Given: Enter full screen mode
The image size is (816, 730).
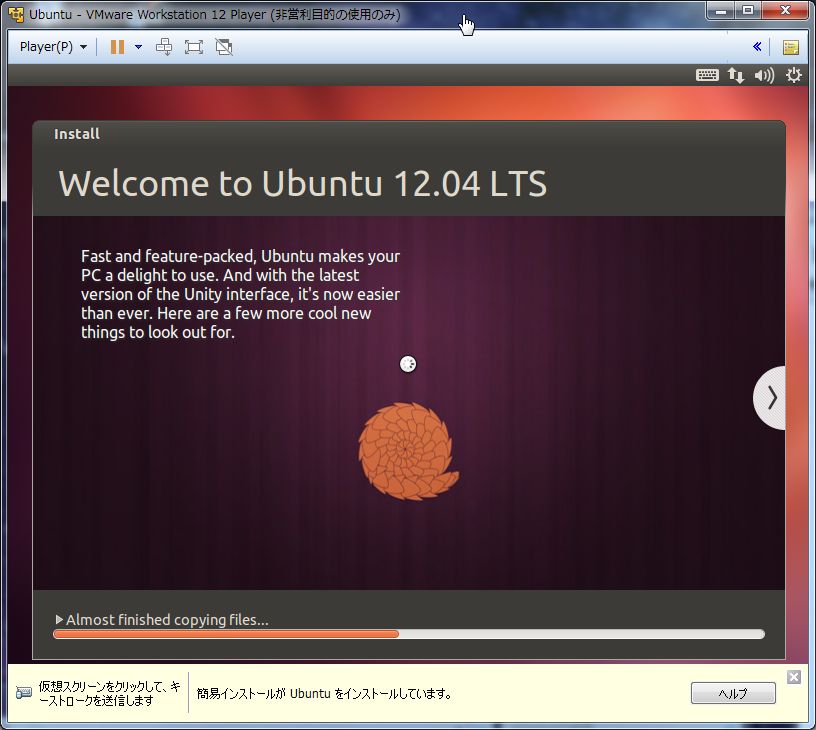Looking at the screenshot, I should pyautogui.click(x=194, y=47).
